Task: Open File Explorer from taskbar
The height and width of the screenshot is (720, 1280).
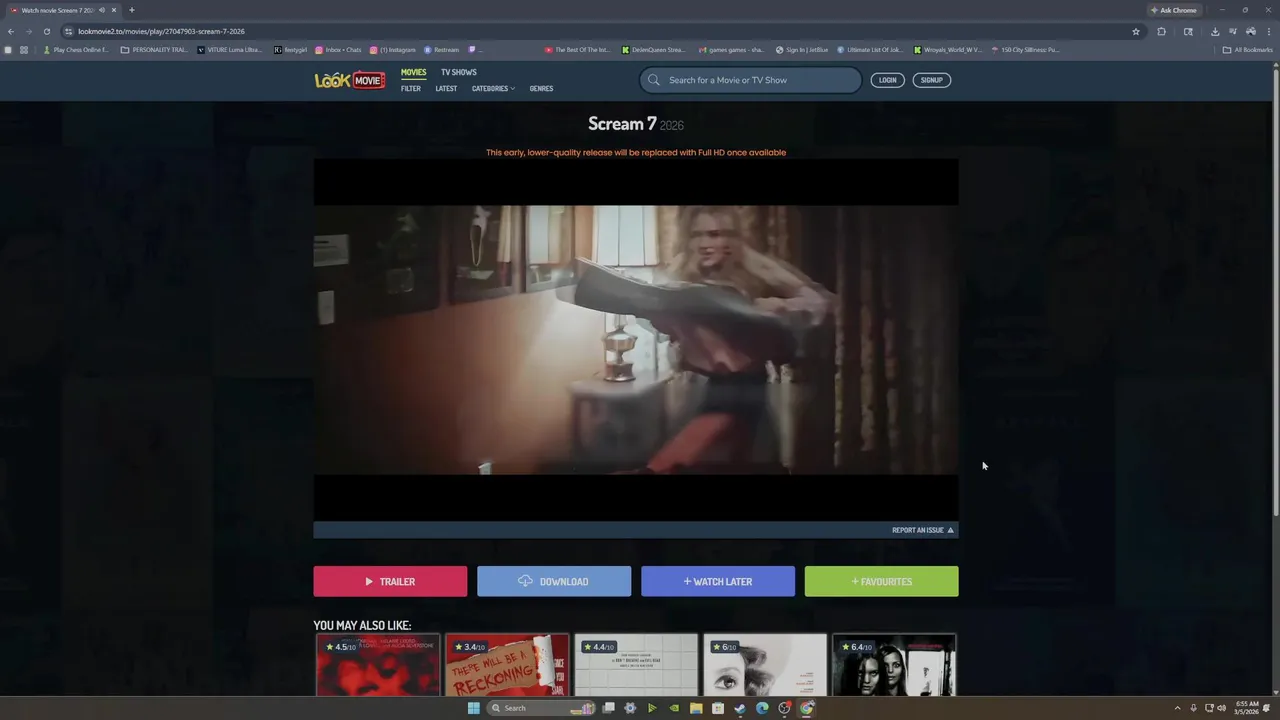Action: coord(695,708)
